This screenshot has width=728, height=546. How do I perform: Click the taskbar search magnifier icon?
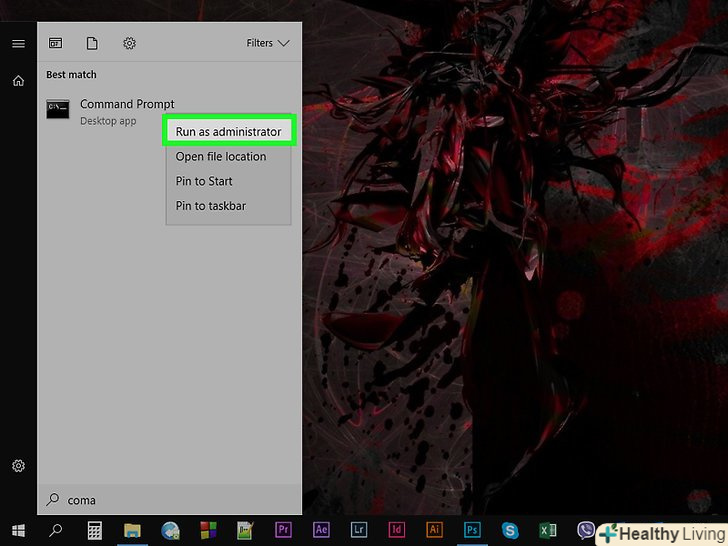tap(56, 530)
